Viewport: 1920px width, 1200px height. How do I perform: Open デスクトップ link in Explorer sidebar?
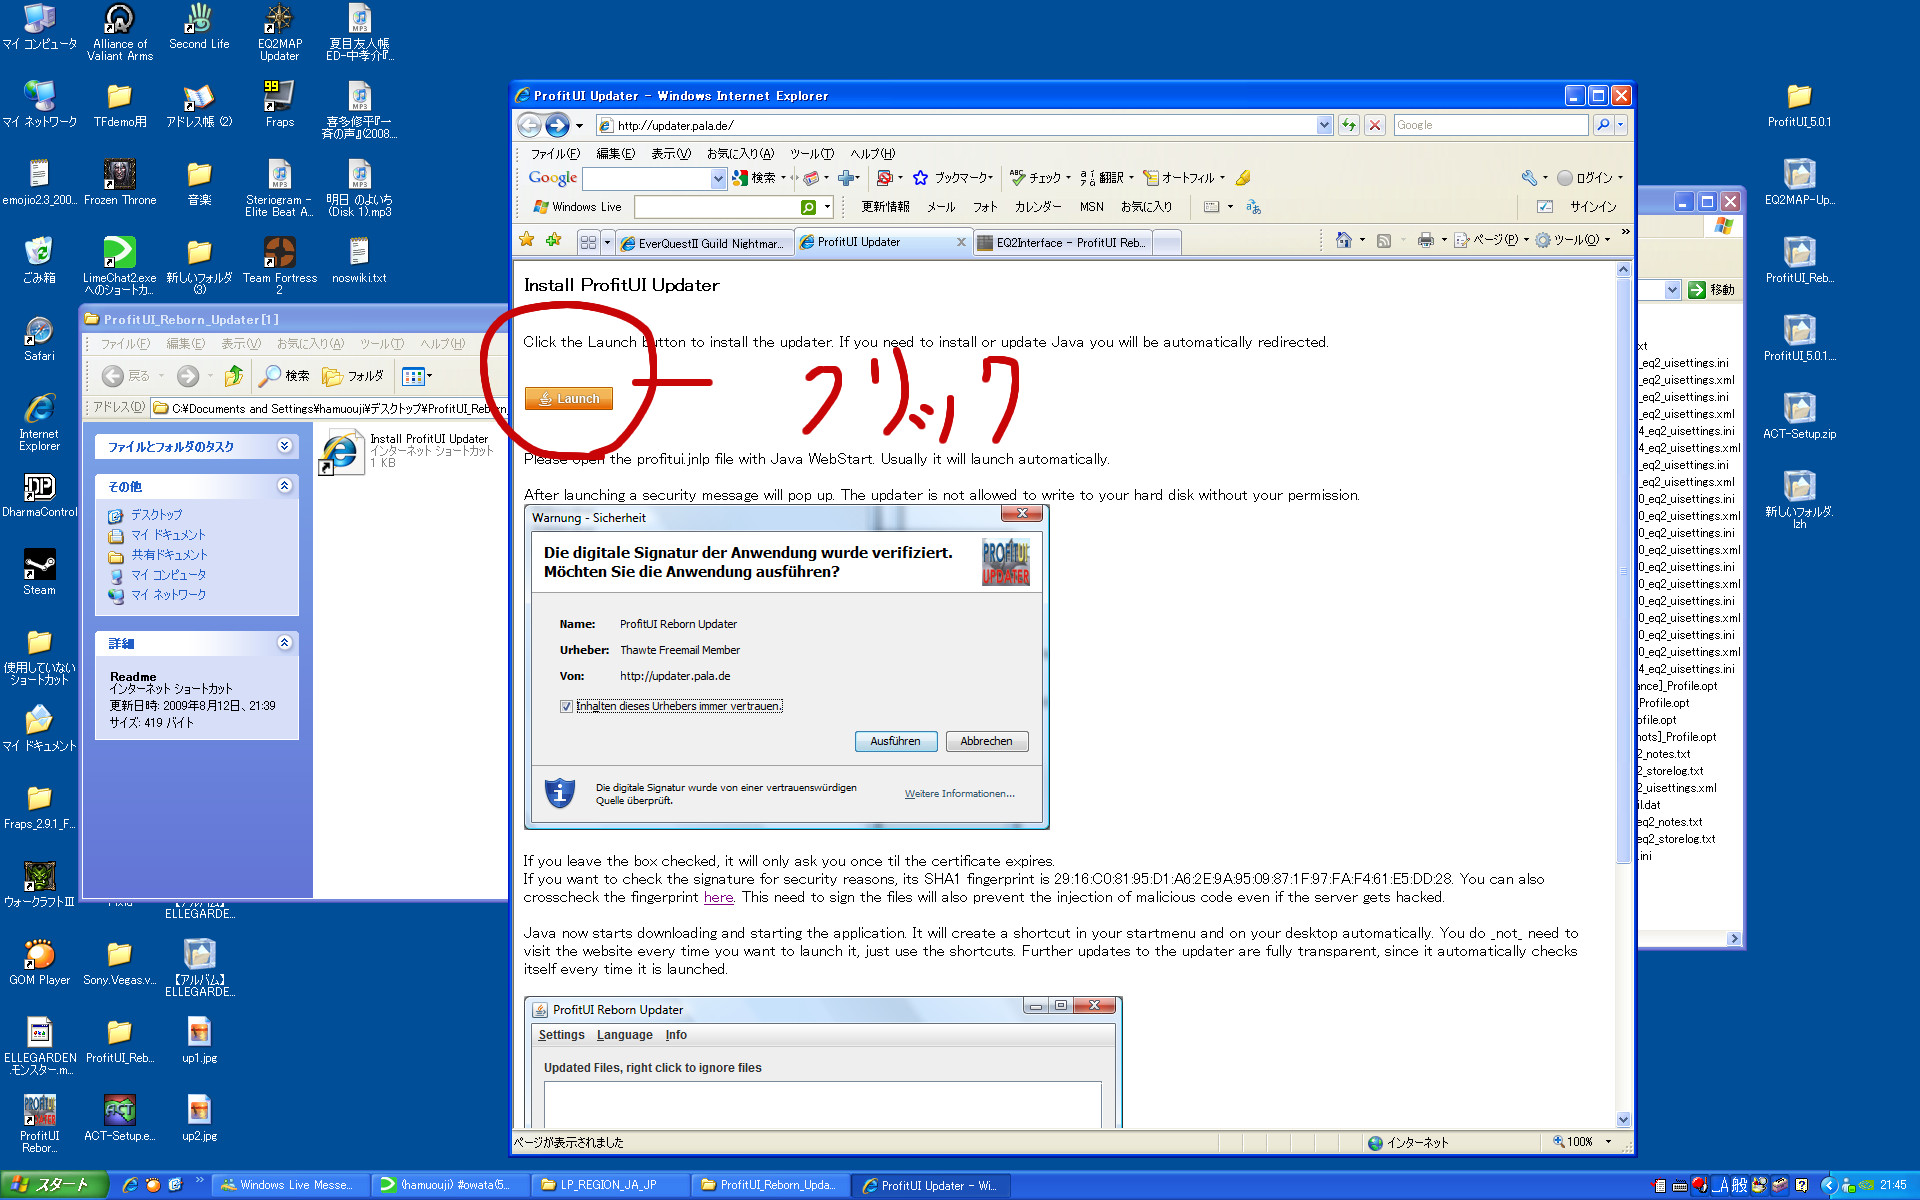click(x=157, y=515)
